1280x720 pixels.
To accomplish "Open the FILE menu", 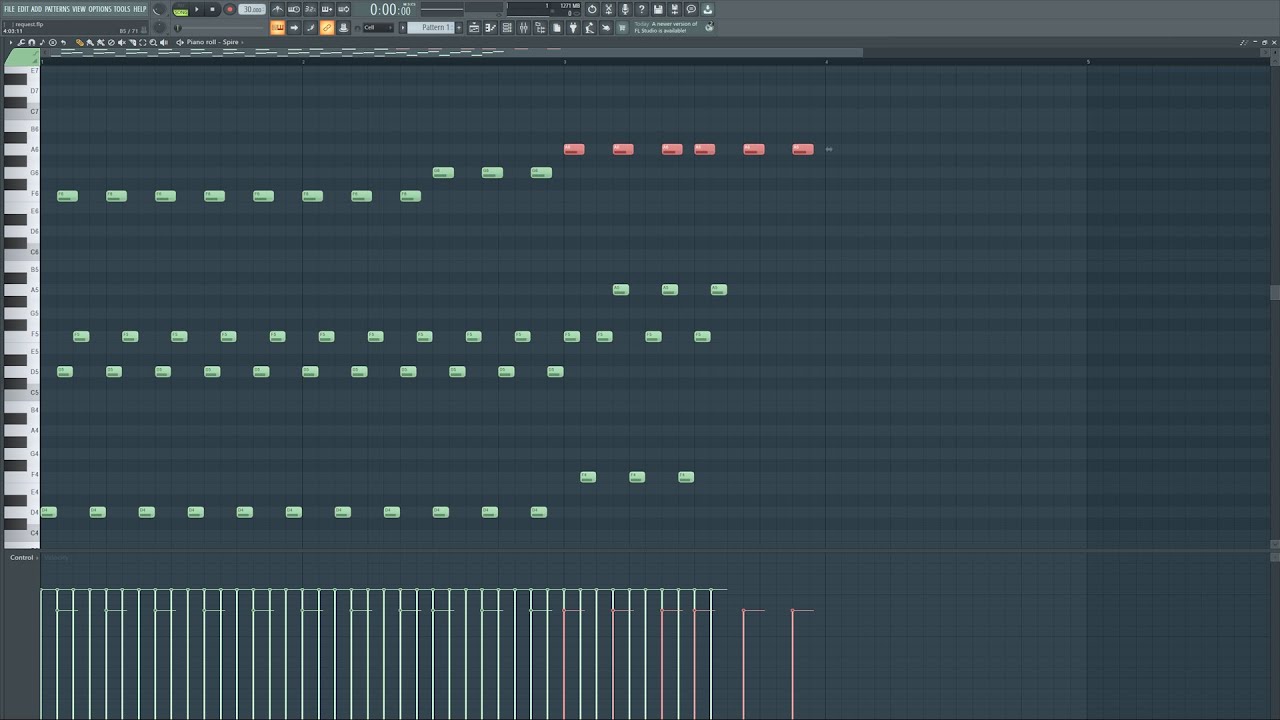I will 9,9.
